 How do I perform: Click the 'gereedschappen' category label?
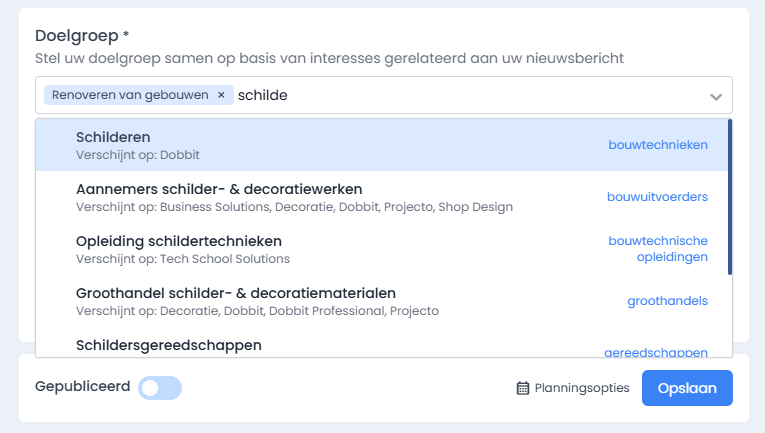[x=656, y=351]
